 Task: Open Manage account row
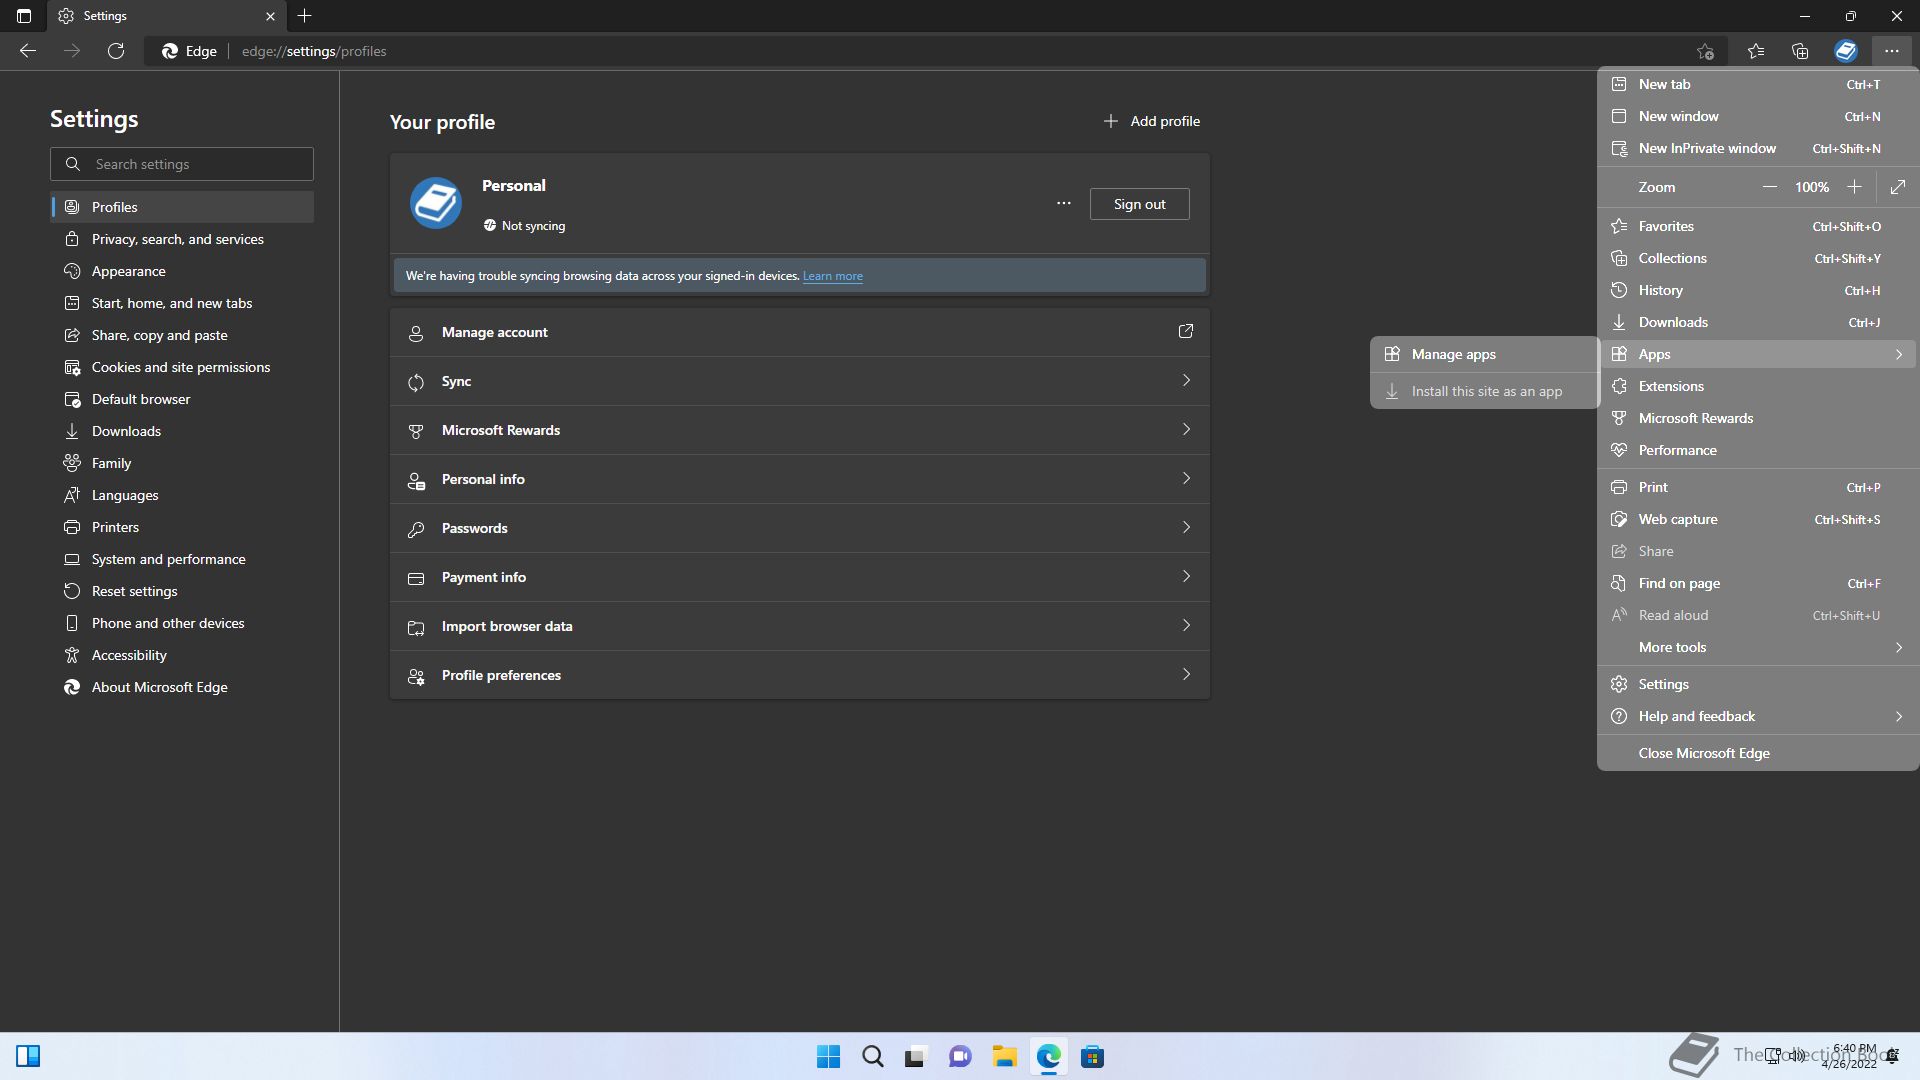[x=800, y=332]
